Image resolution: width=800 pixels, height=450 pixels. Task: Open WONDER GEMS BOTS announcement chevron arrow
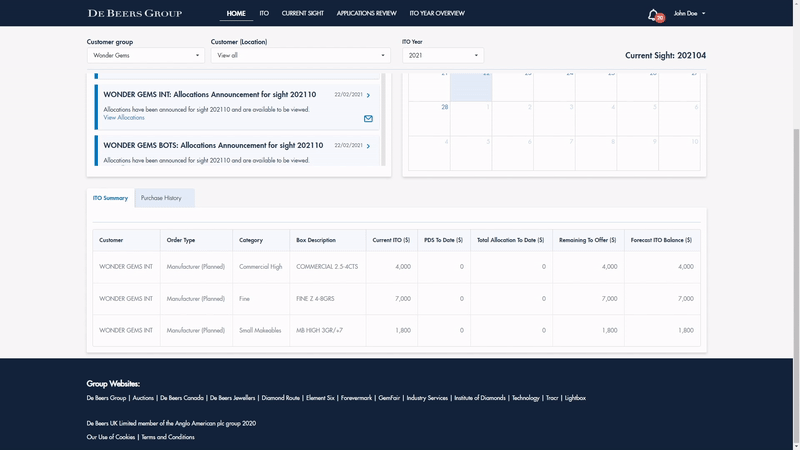point(368,146)
